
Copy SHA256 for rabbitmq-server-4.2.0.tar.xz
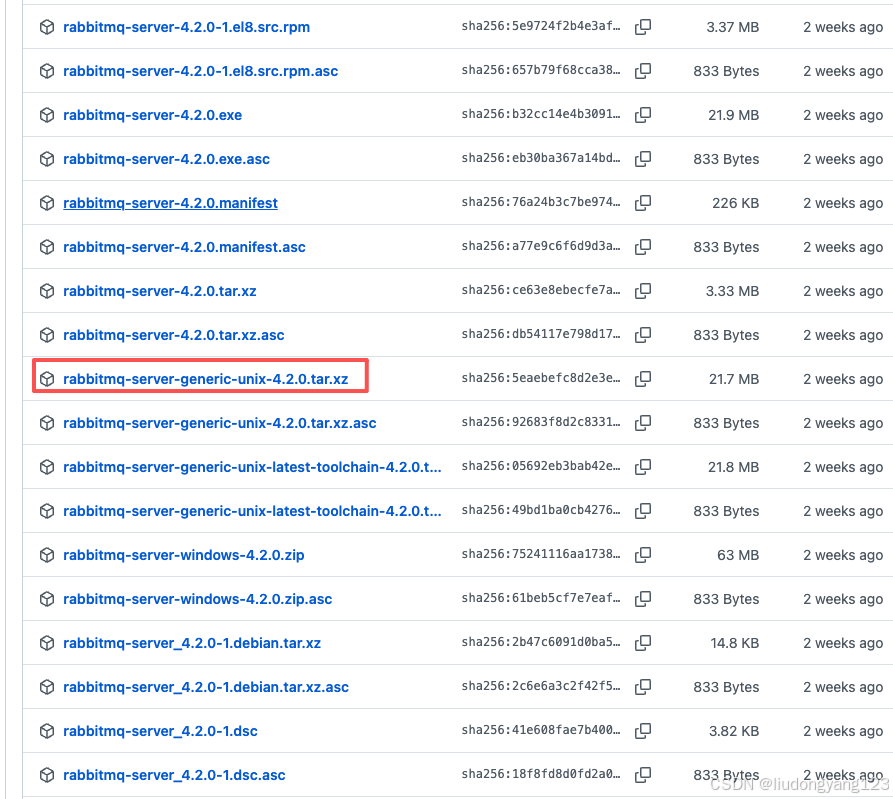click(643, 290)
